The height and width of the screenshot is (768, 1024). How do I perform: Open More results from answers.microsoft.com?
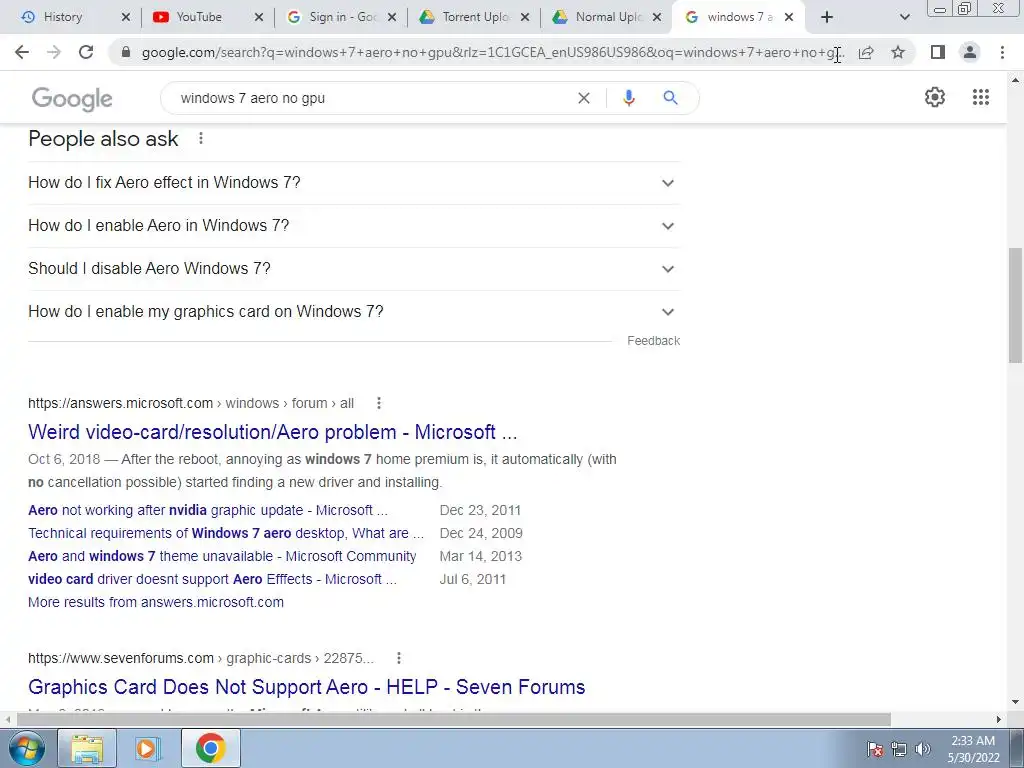tap(155, 602)
